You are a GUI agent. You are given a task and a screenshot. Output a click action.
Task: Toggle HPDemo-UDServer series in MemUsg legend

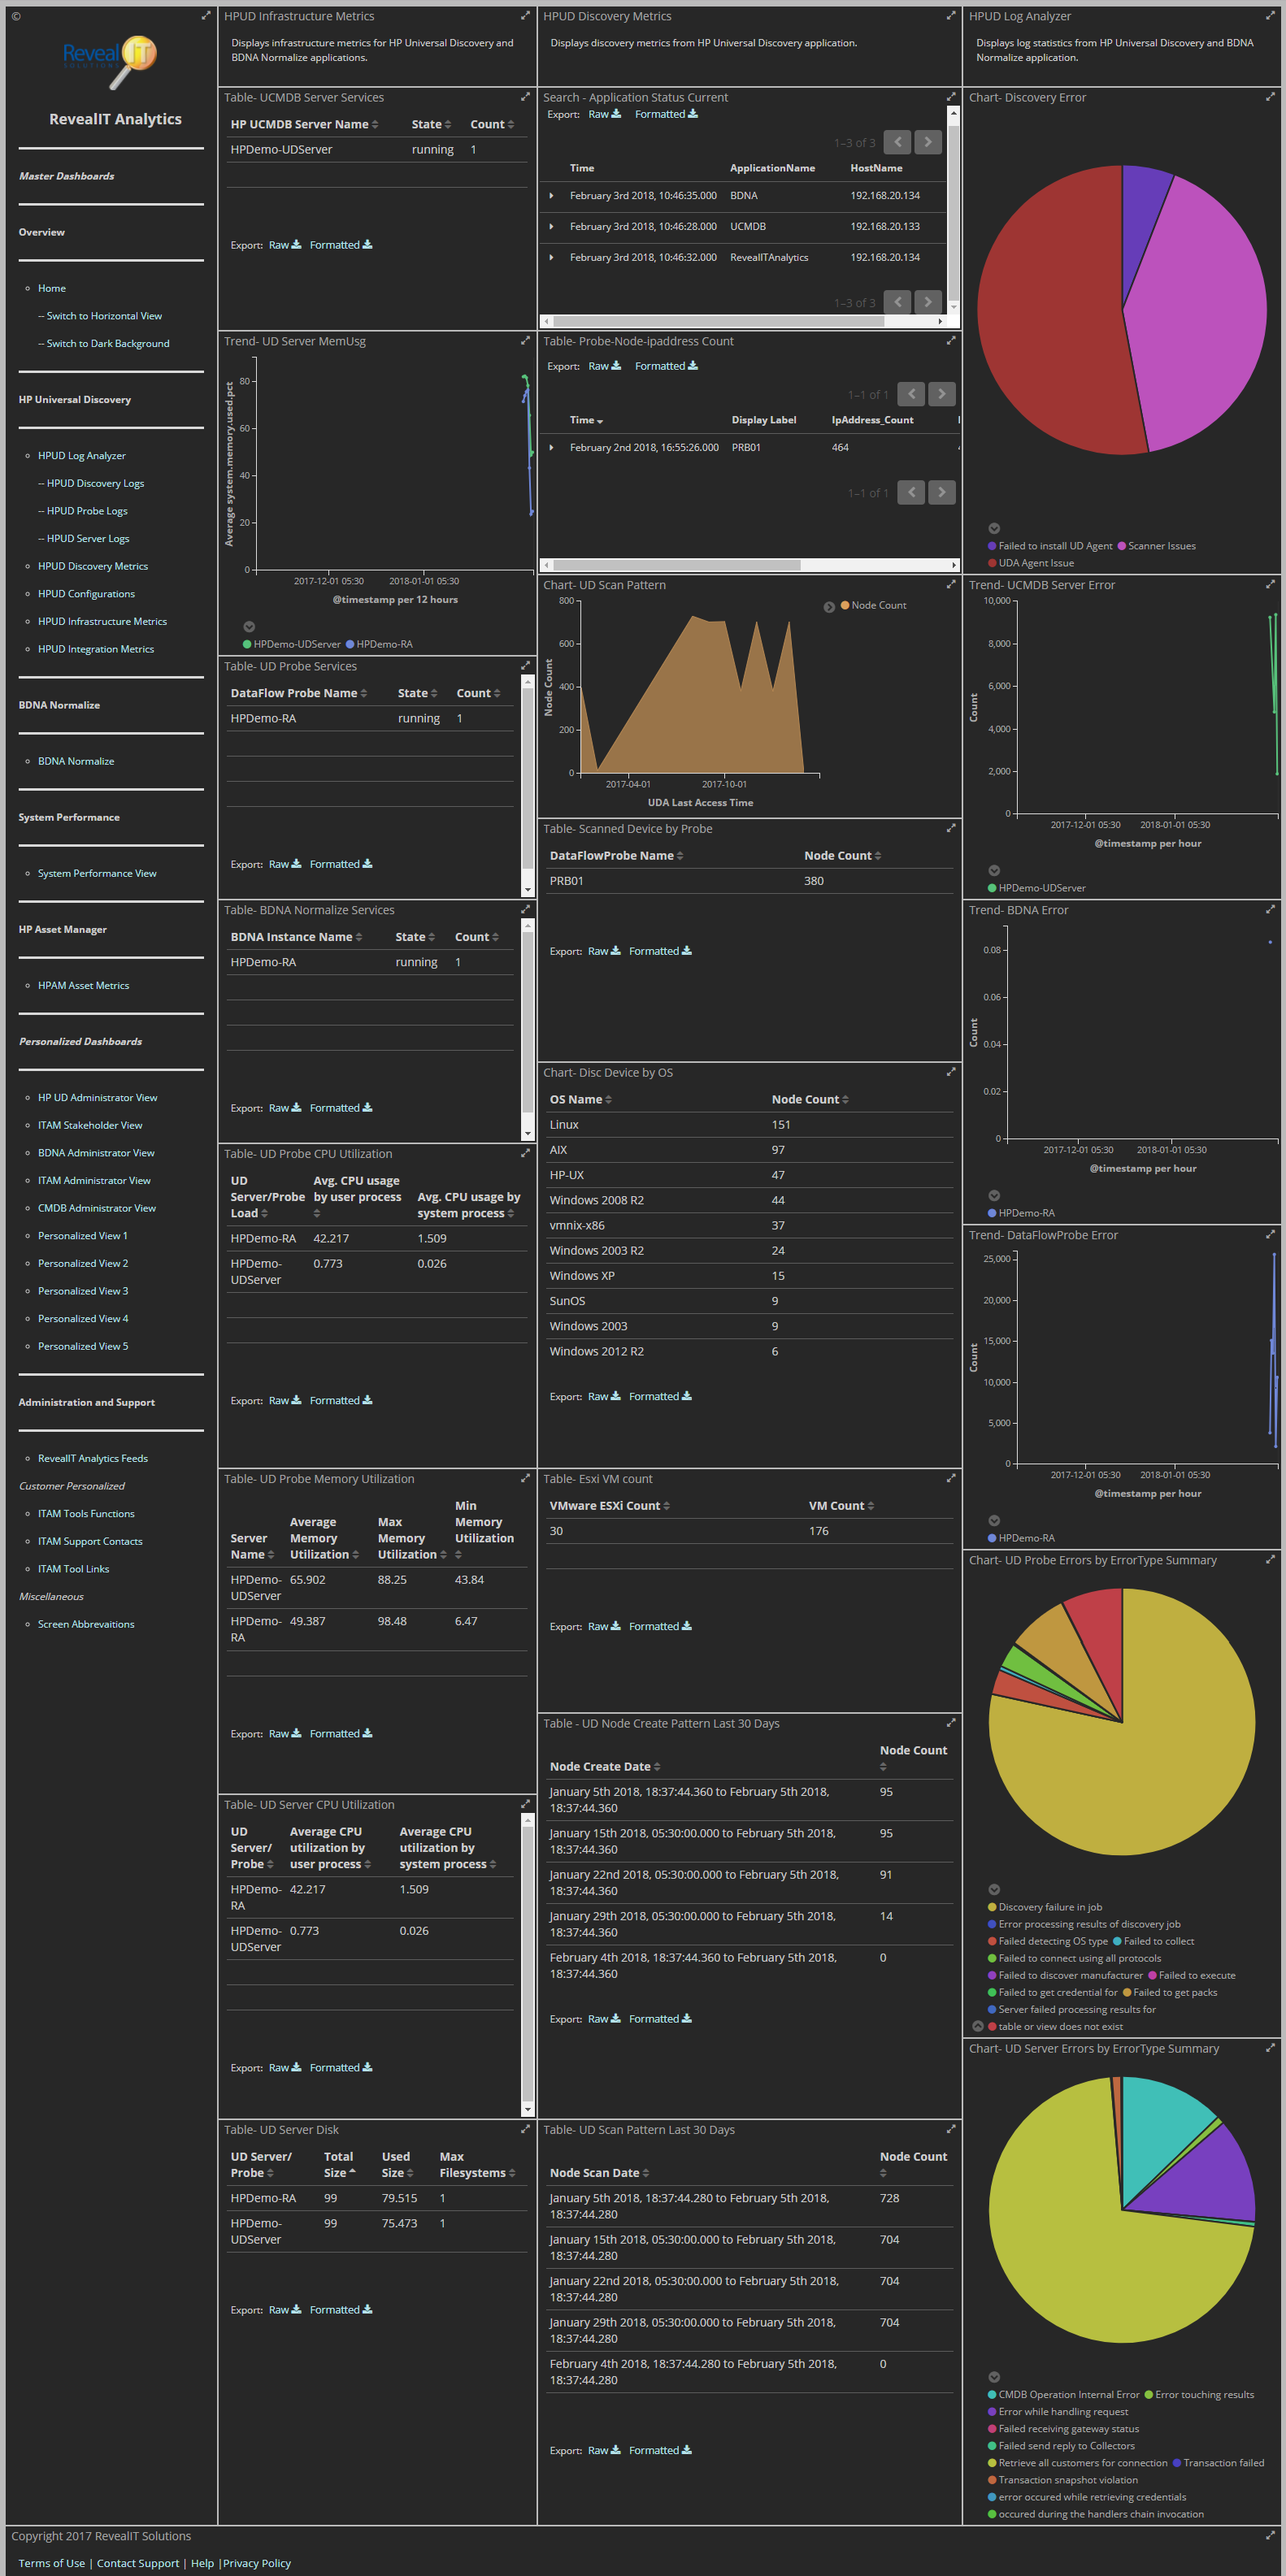(291, 644)
